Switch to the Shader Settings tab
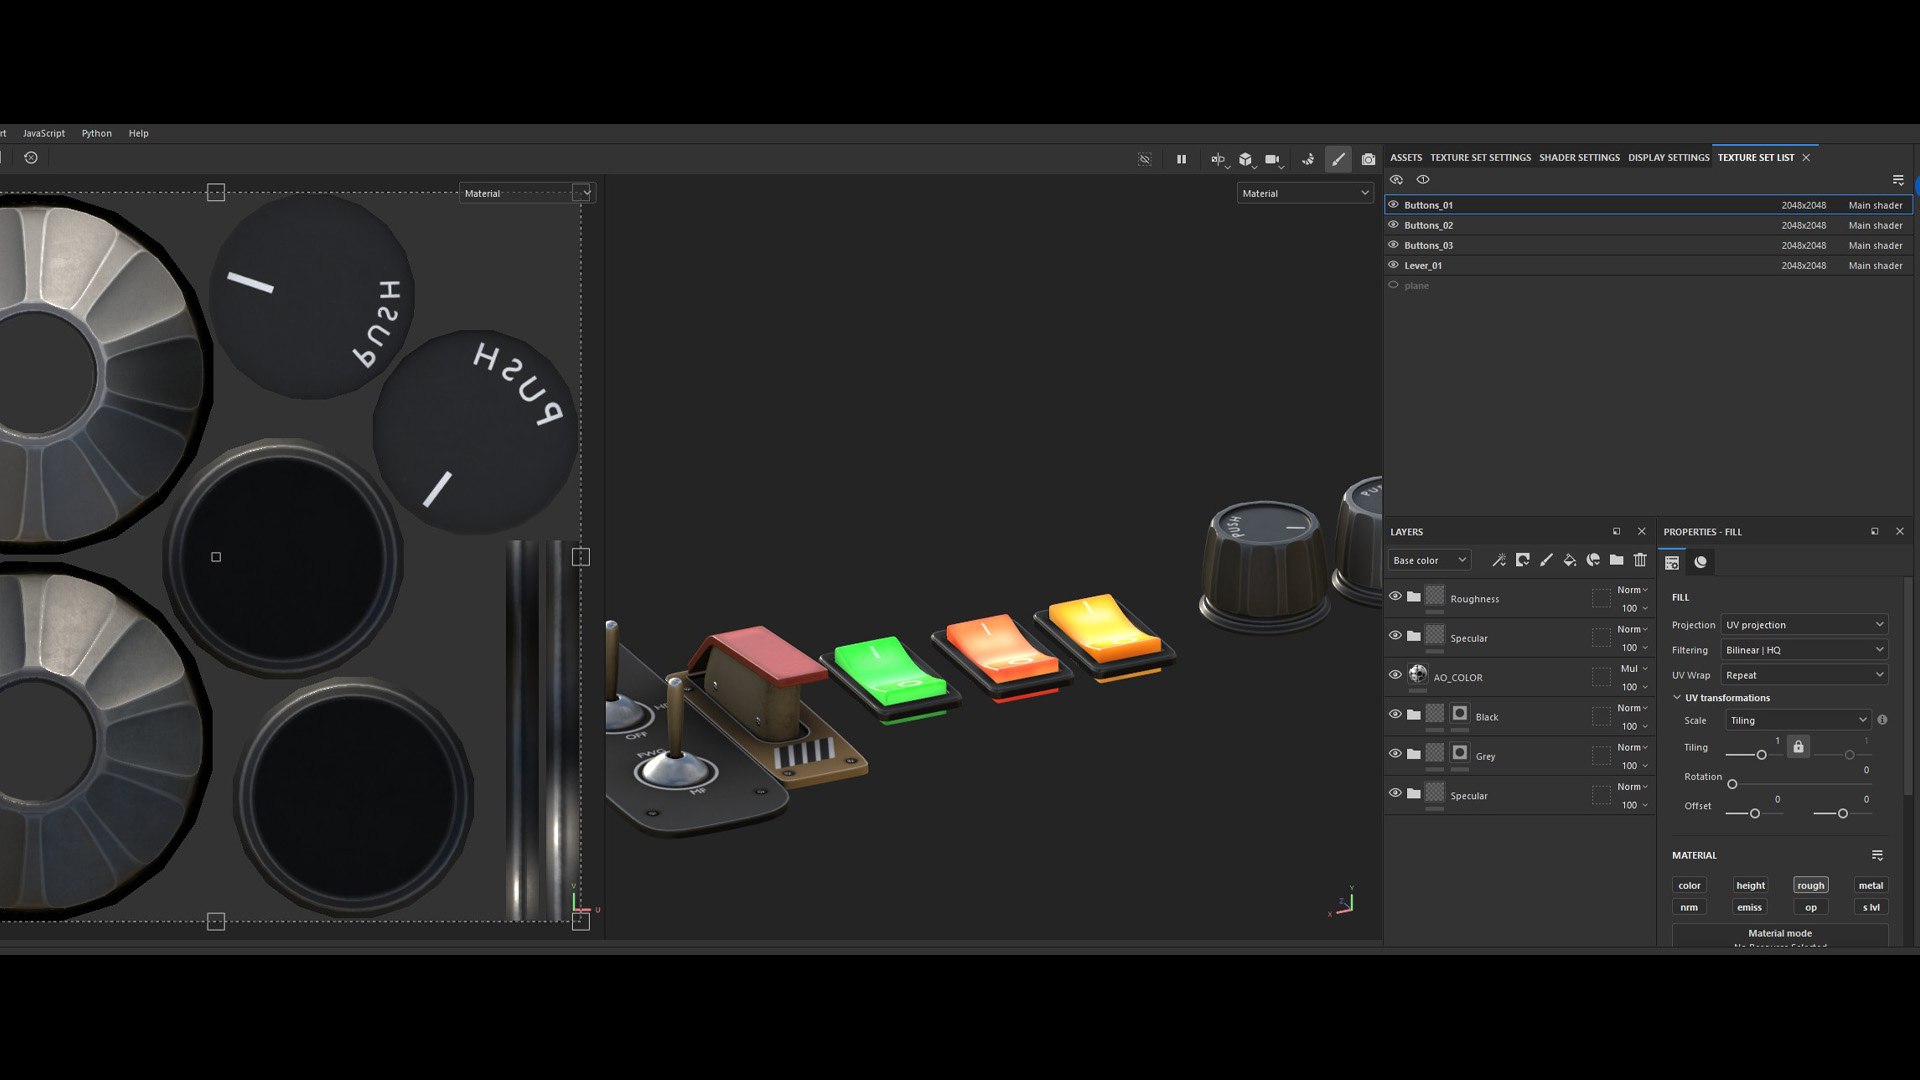1920x1080 pixels. point(1579,157)
